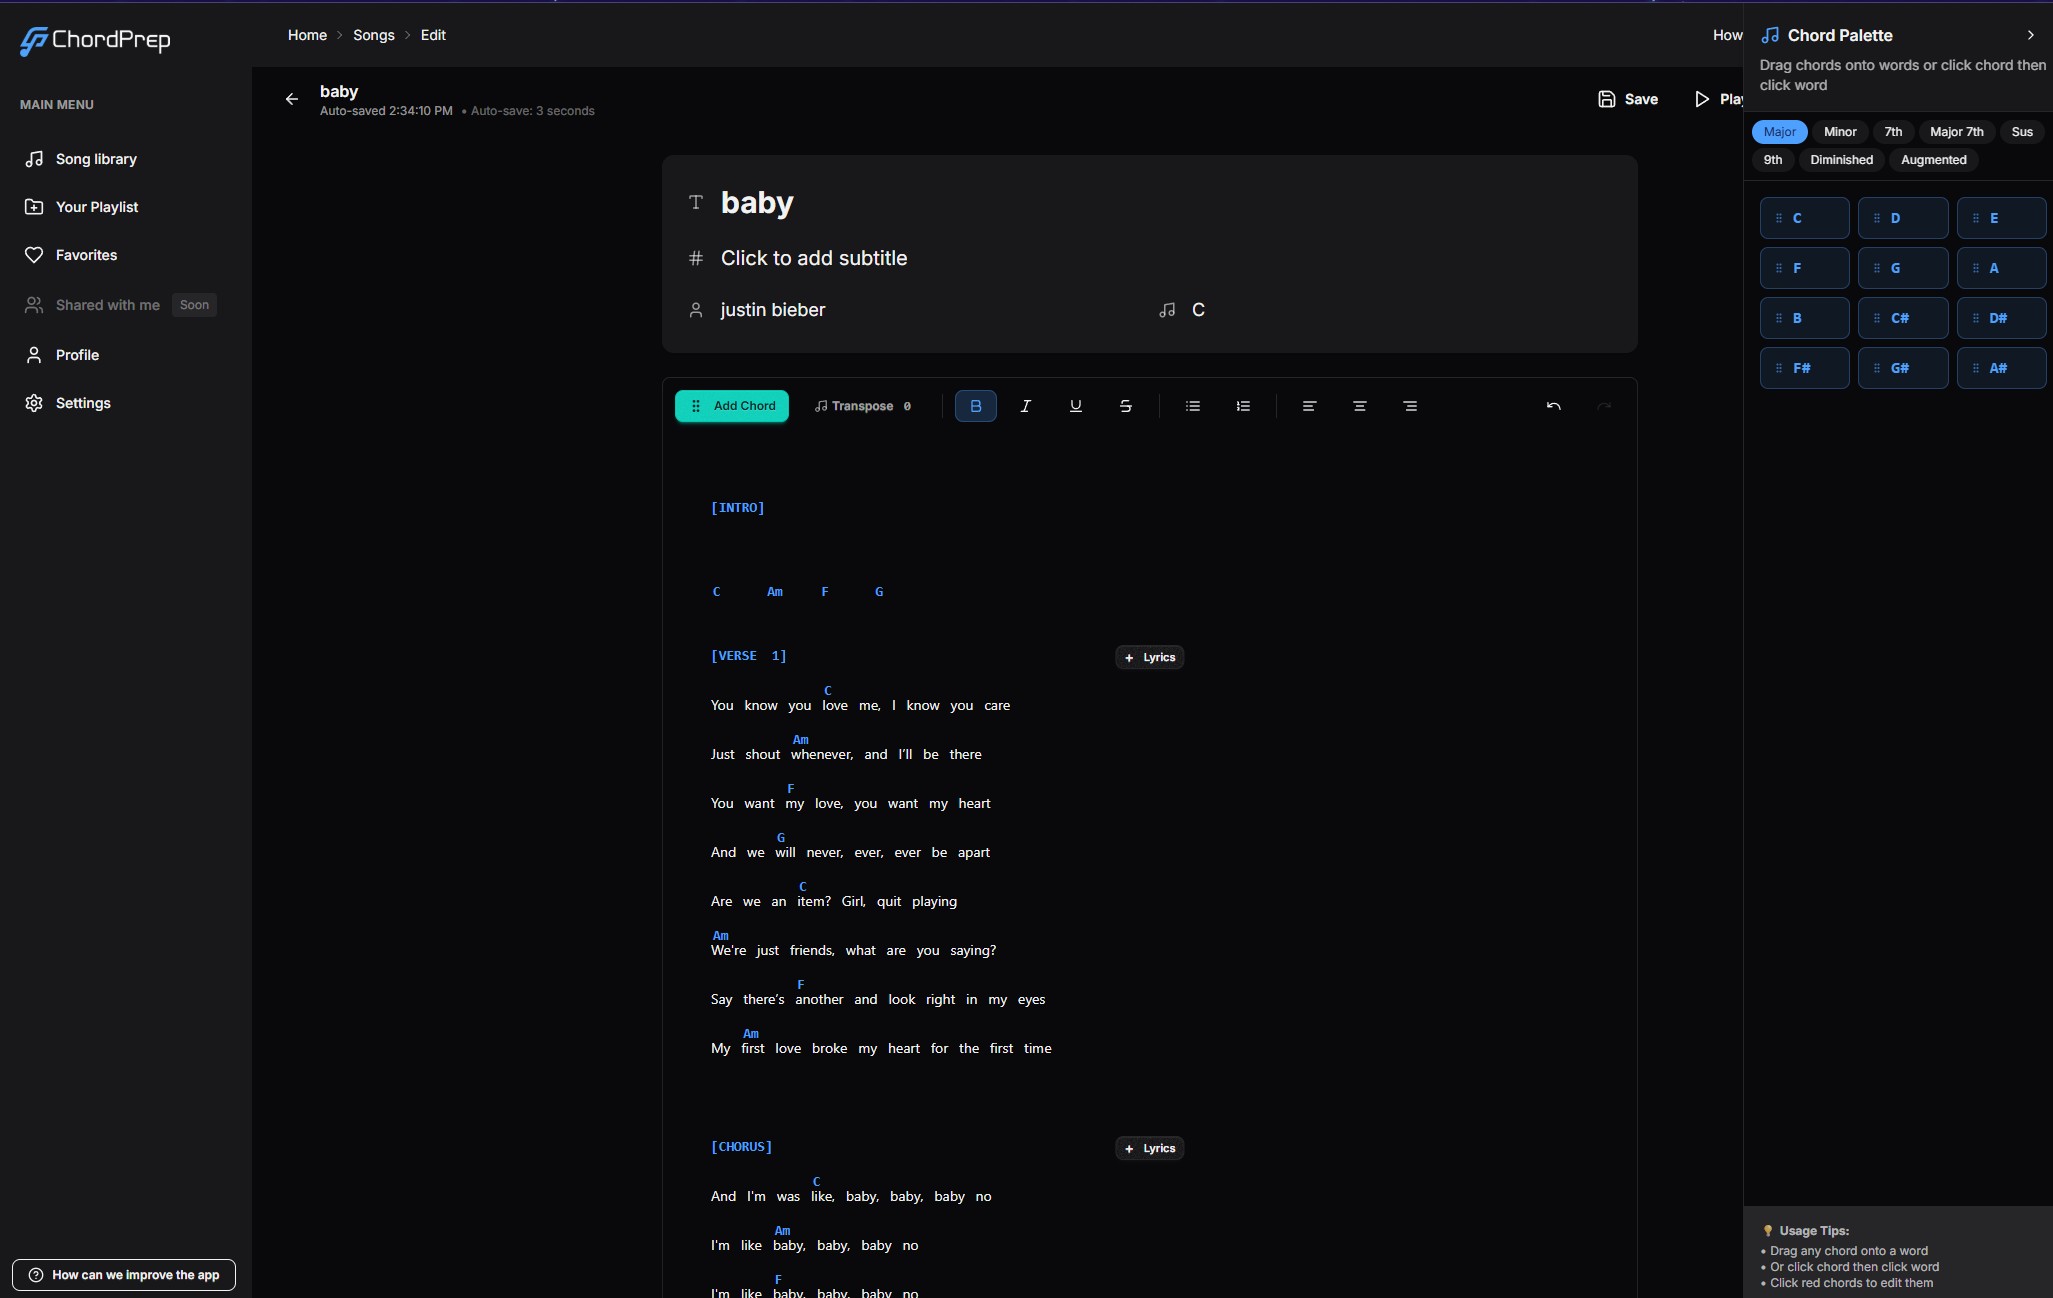
Task: Click the Play button
Action: tap(1719, 99)
